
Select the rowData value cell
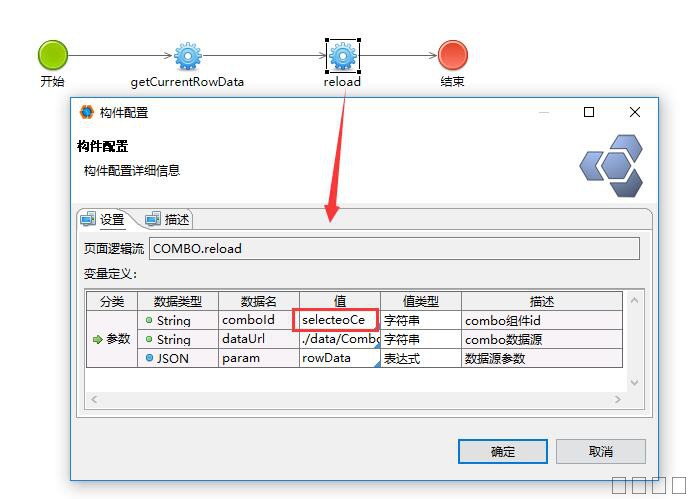click(x=339, y=358)
